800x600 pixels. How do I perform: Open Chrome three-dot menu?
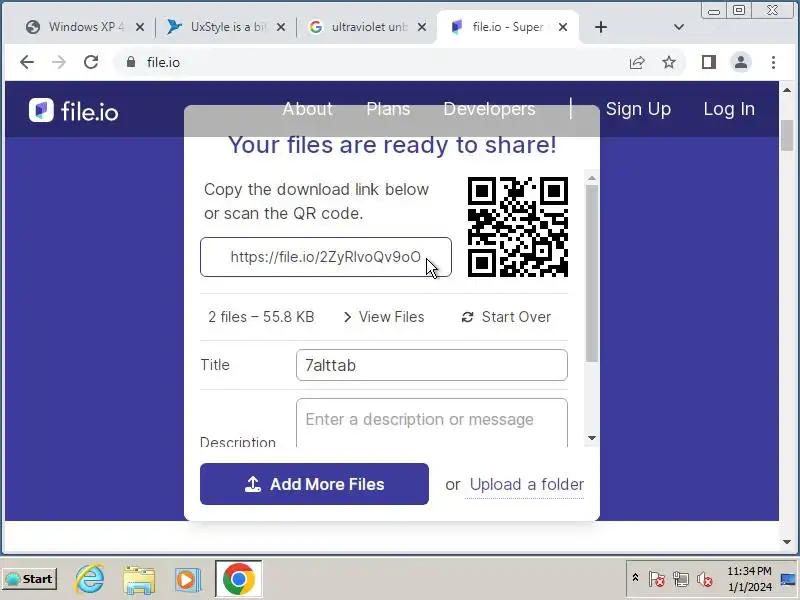[x=773, y=62]
